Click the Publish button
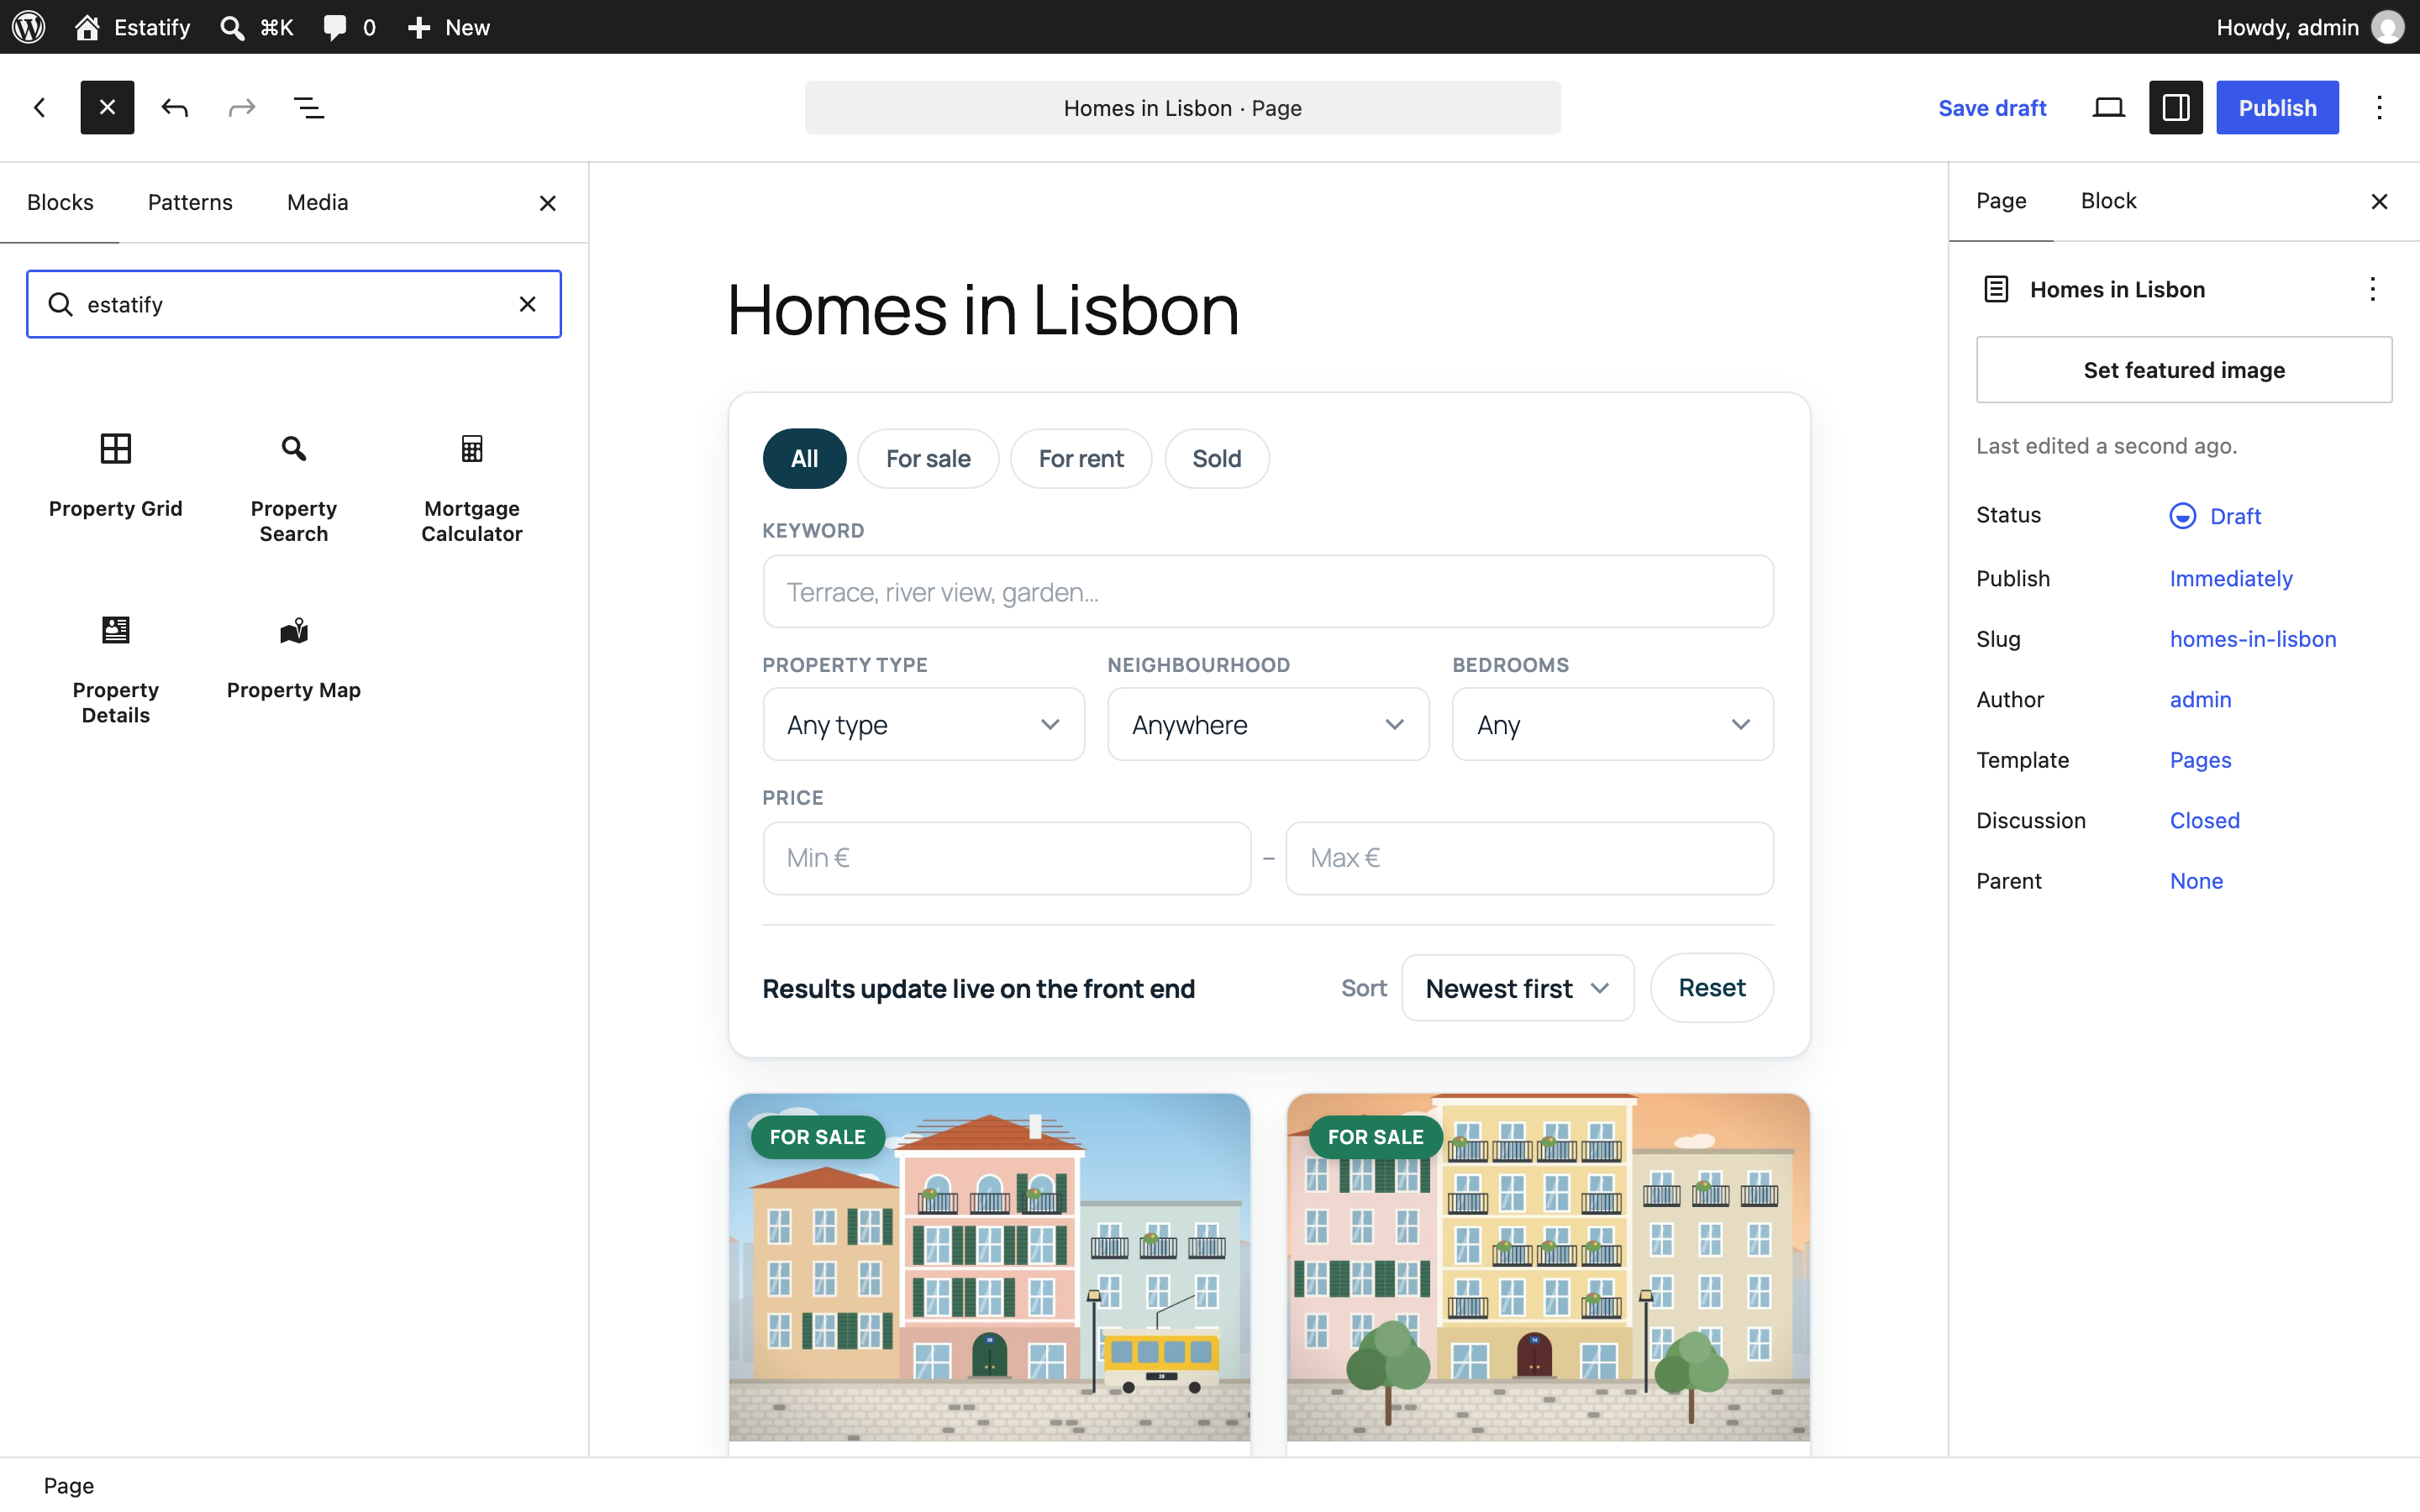The width and height of the screenshot is (2420, 1512). click(x=2277, y=107)
